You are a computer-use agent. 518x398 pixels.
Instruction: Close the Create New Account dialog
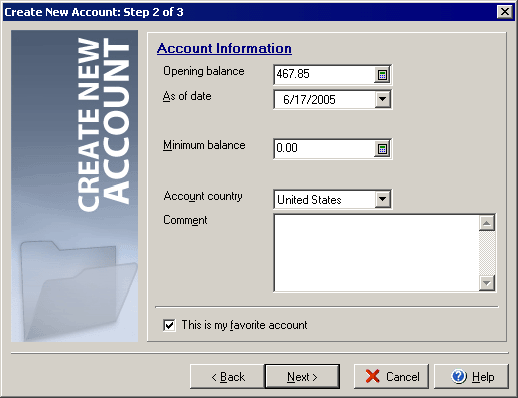[504, 12]
